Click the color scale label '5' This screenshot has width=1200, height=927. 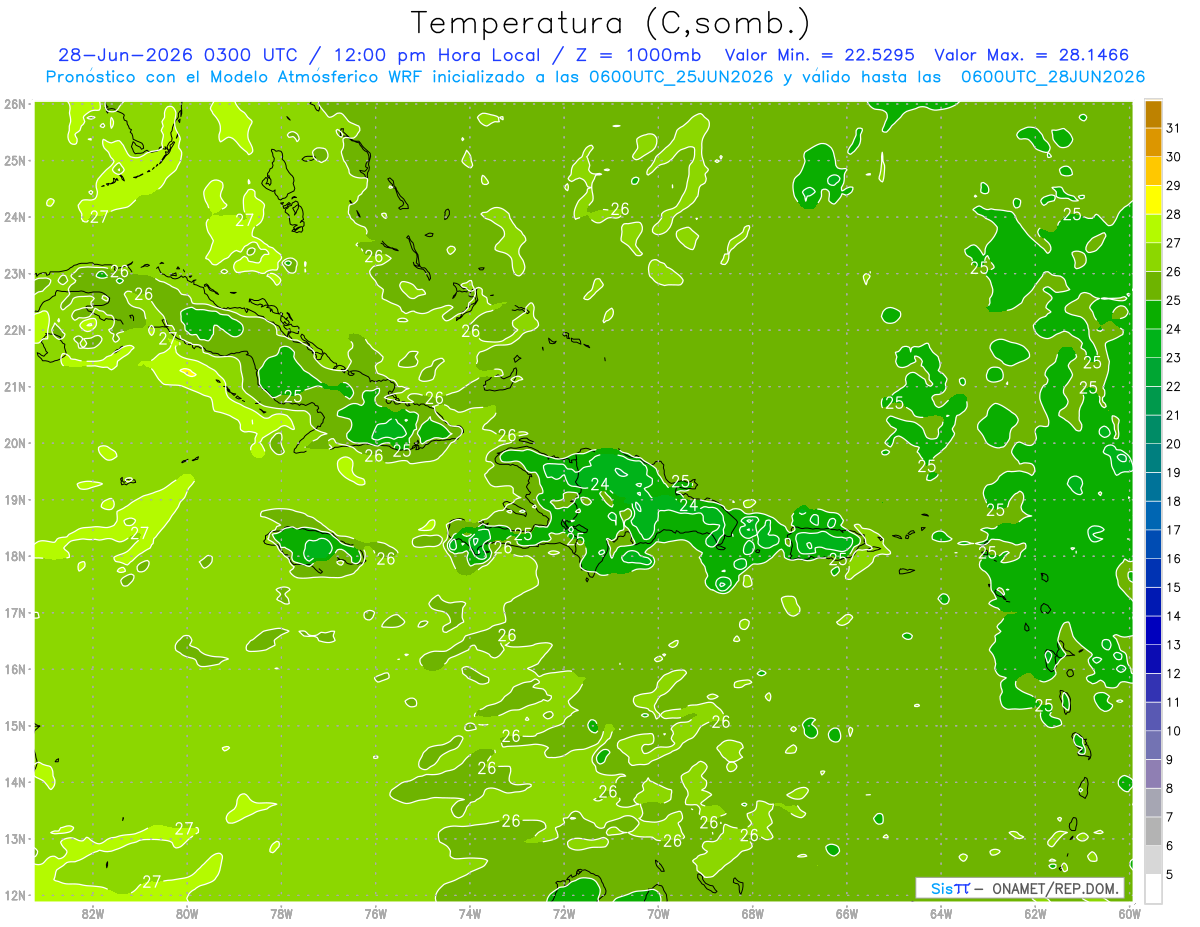coord(1171,874)
